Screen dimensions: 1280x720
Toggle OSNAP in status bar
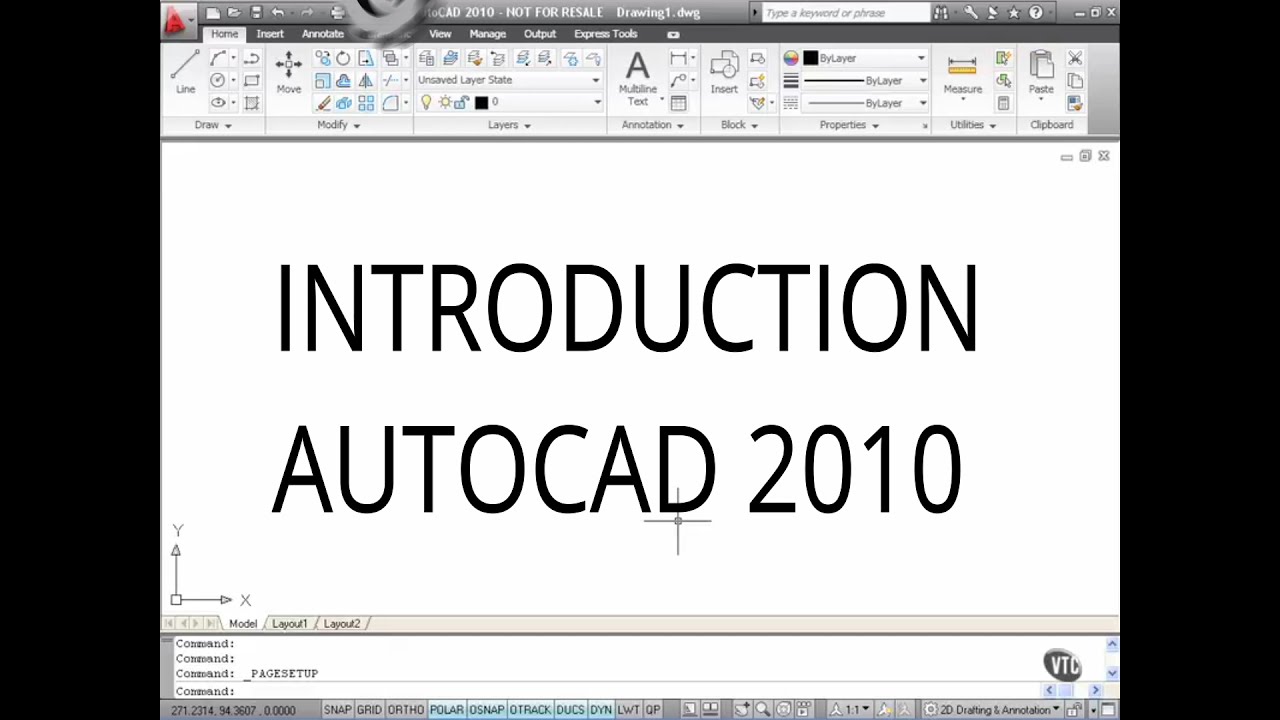[x=486, y=710]
